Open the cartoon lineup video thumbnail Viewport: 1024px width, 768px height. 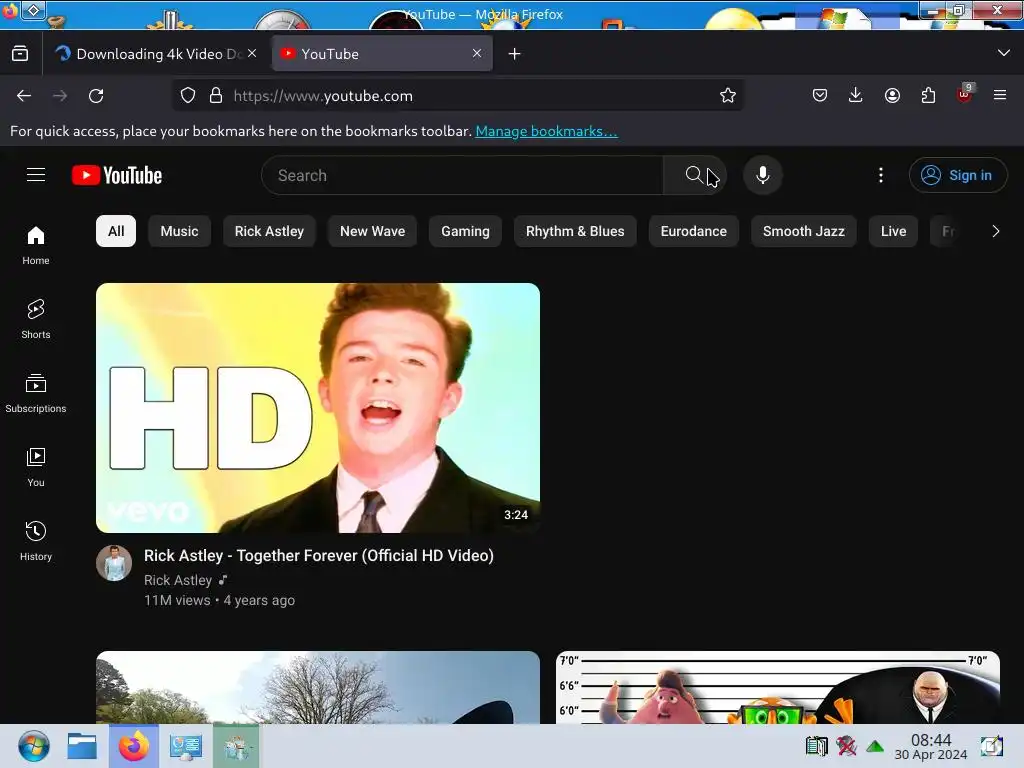click(x=778, y=687)
